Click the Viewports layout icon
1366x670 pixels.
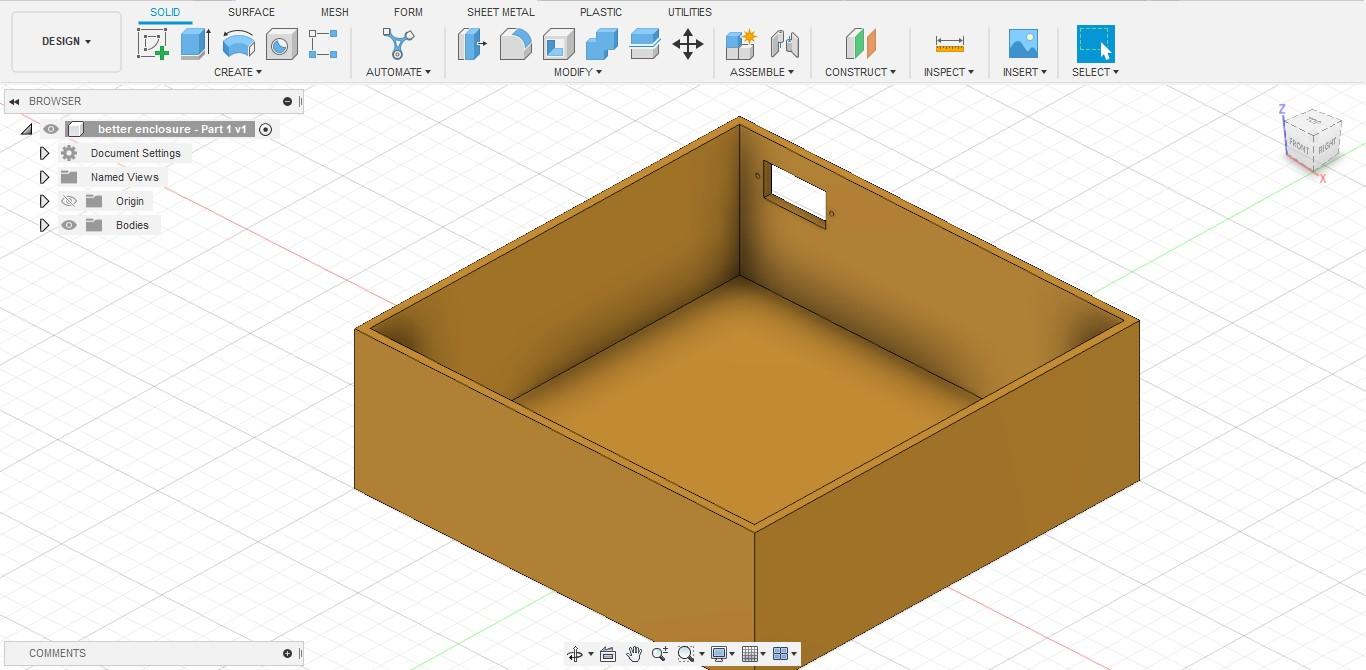click(x=781, y=654)
